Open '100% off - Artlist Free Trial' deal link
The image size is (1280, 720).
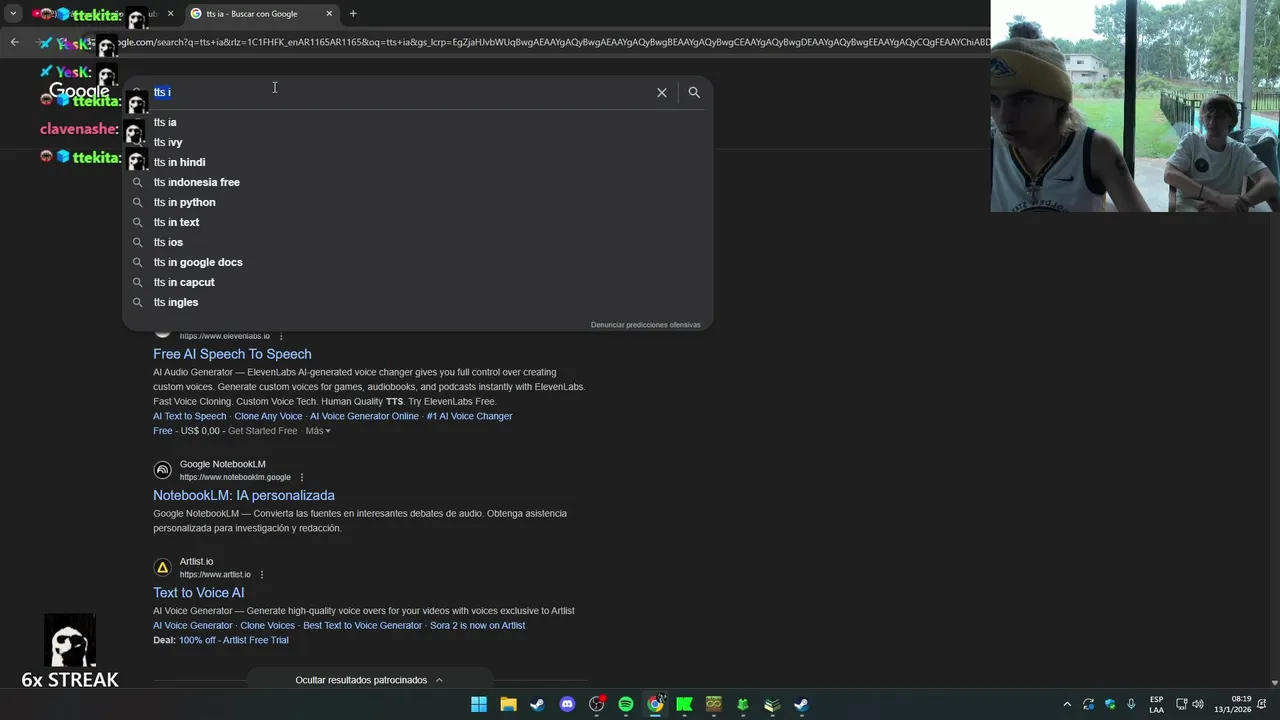(234, 640)
